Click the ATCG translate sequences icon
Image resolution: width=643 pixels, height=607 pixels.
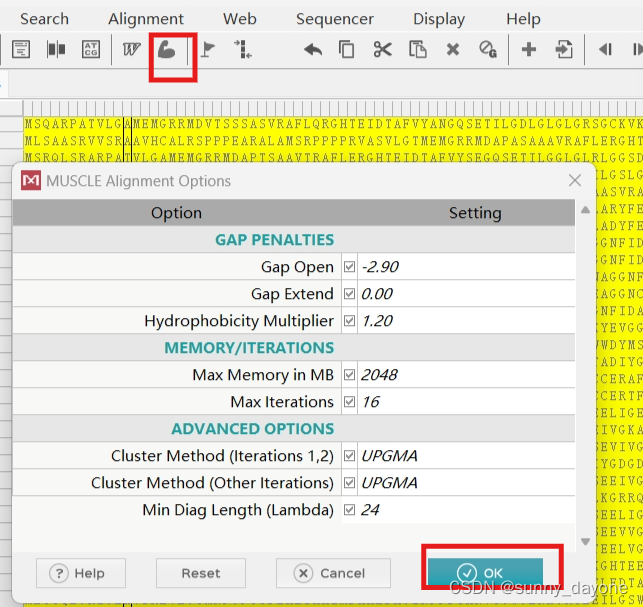91,50
